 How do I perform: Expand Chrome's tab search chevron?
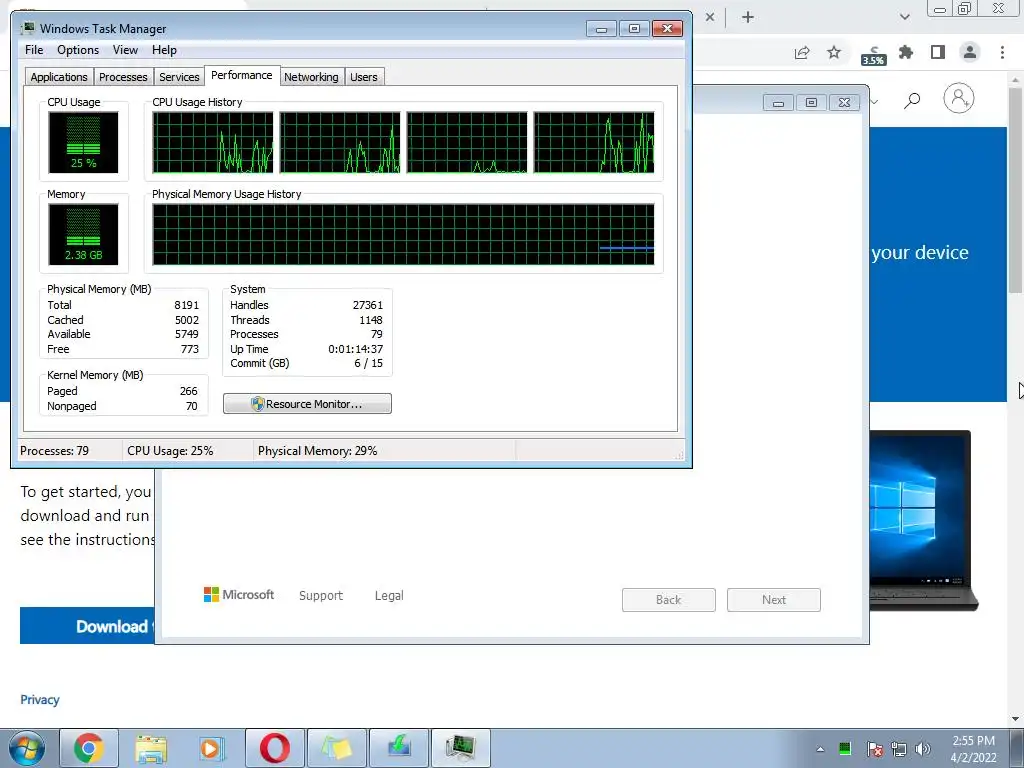pyautogui.click(x=904, y=17)
